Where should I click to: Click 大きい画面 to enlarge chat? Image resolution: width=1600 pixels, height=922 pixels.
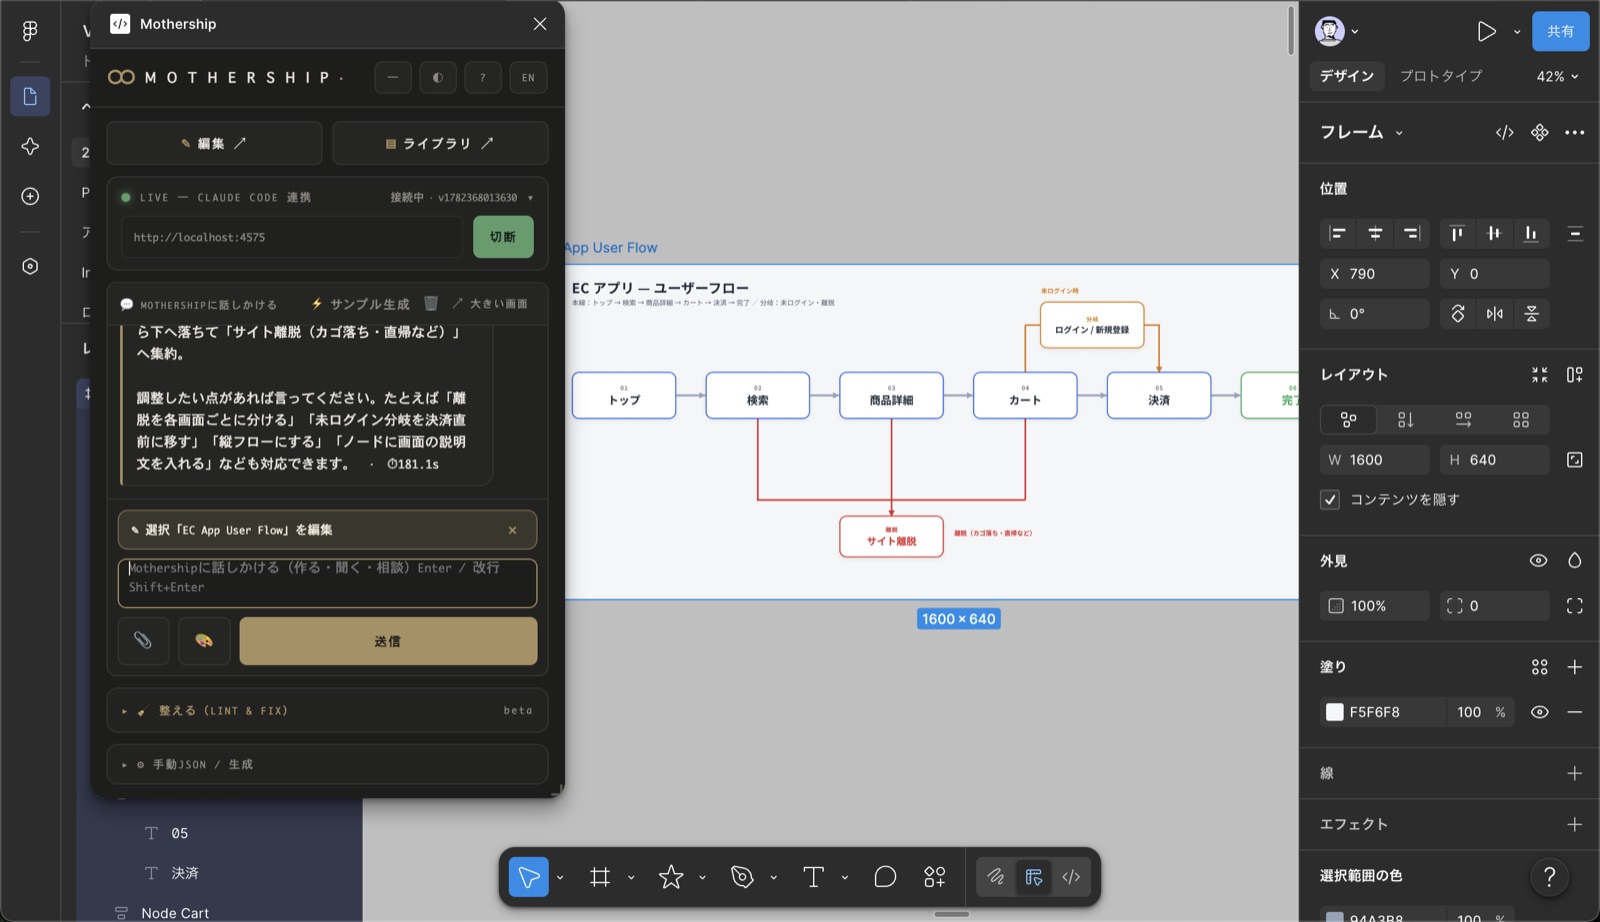click(490, 304)
